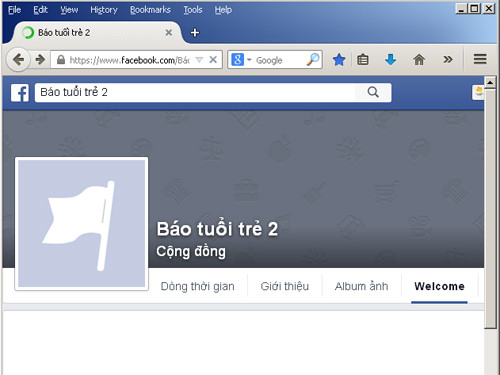Click the page title Báo tuổi trẻ 2
This screenshot has height=375, width=500.
pyautogui.click(x=217, y=229)
